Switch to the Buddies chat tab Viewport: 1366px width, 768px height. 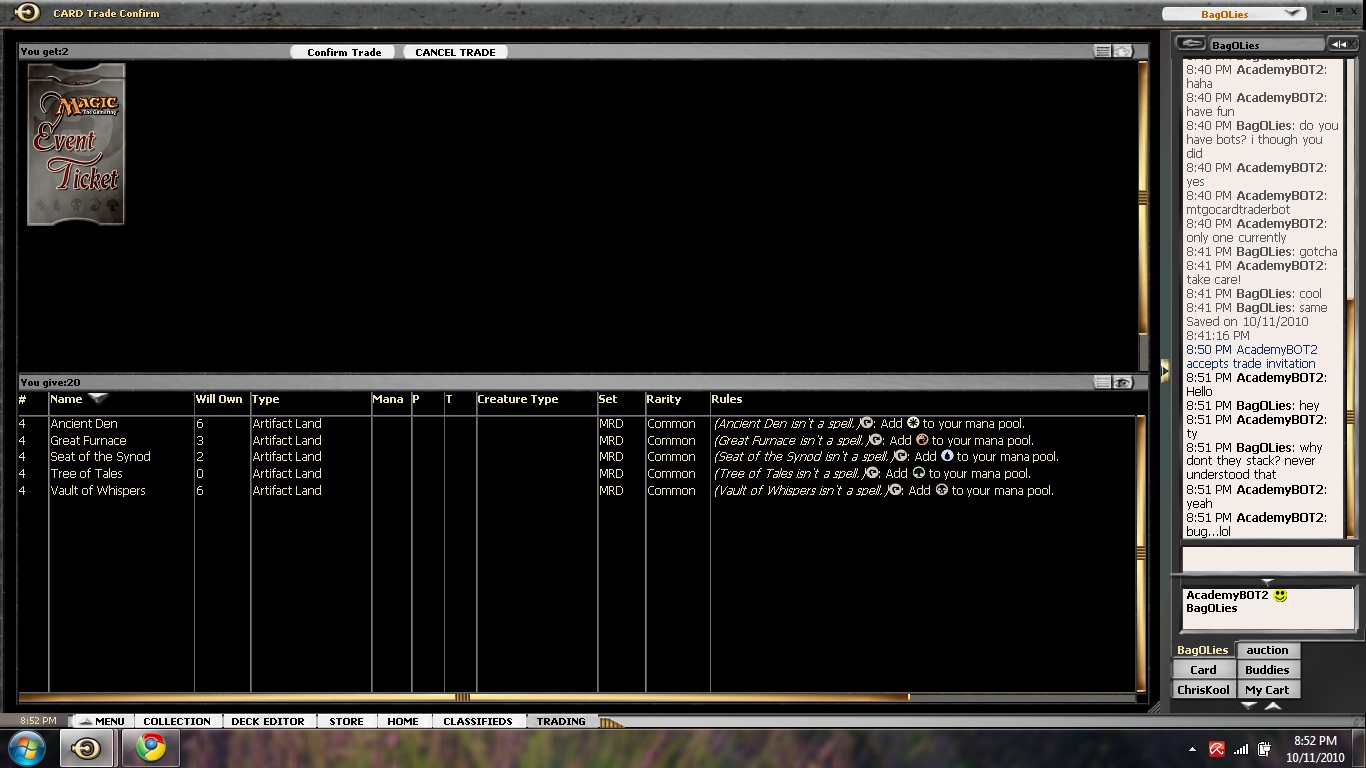(1267, 670)
